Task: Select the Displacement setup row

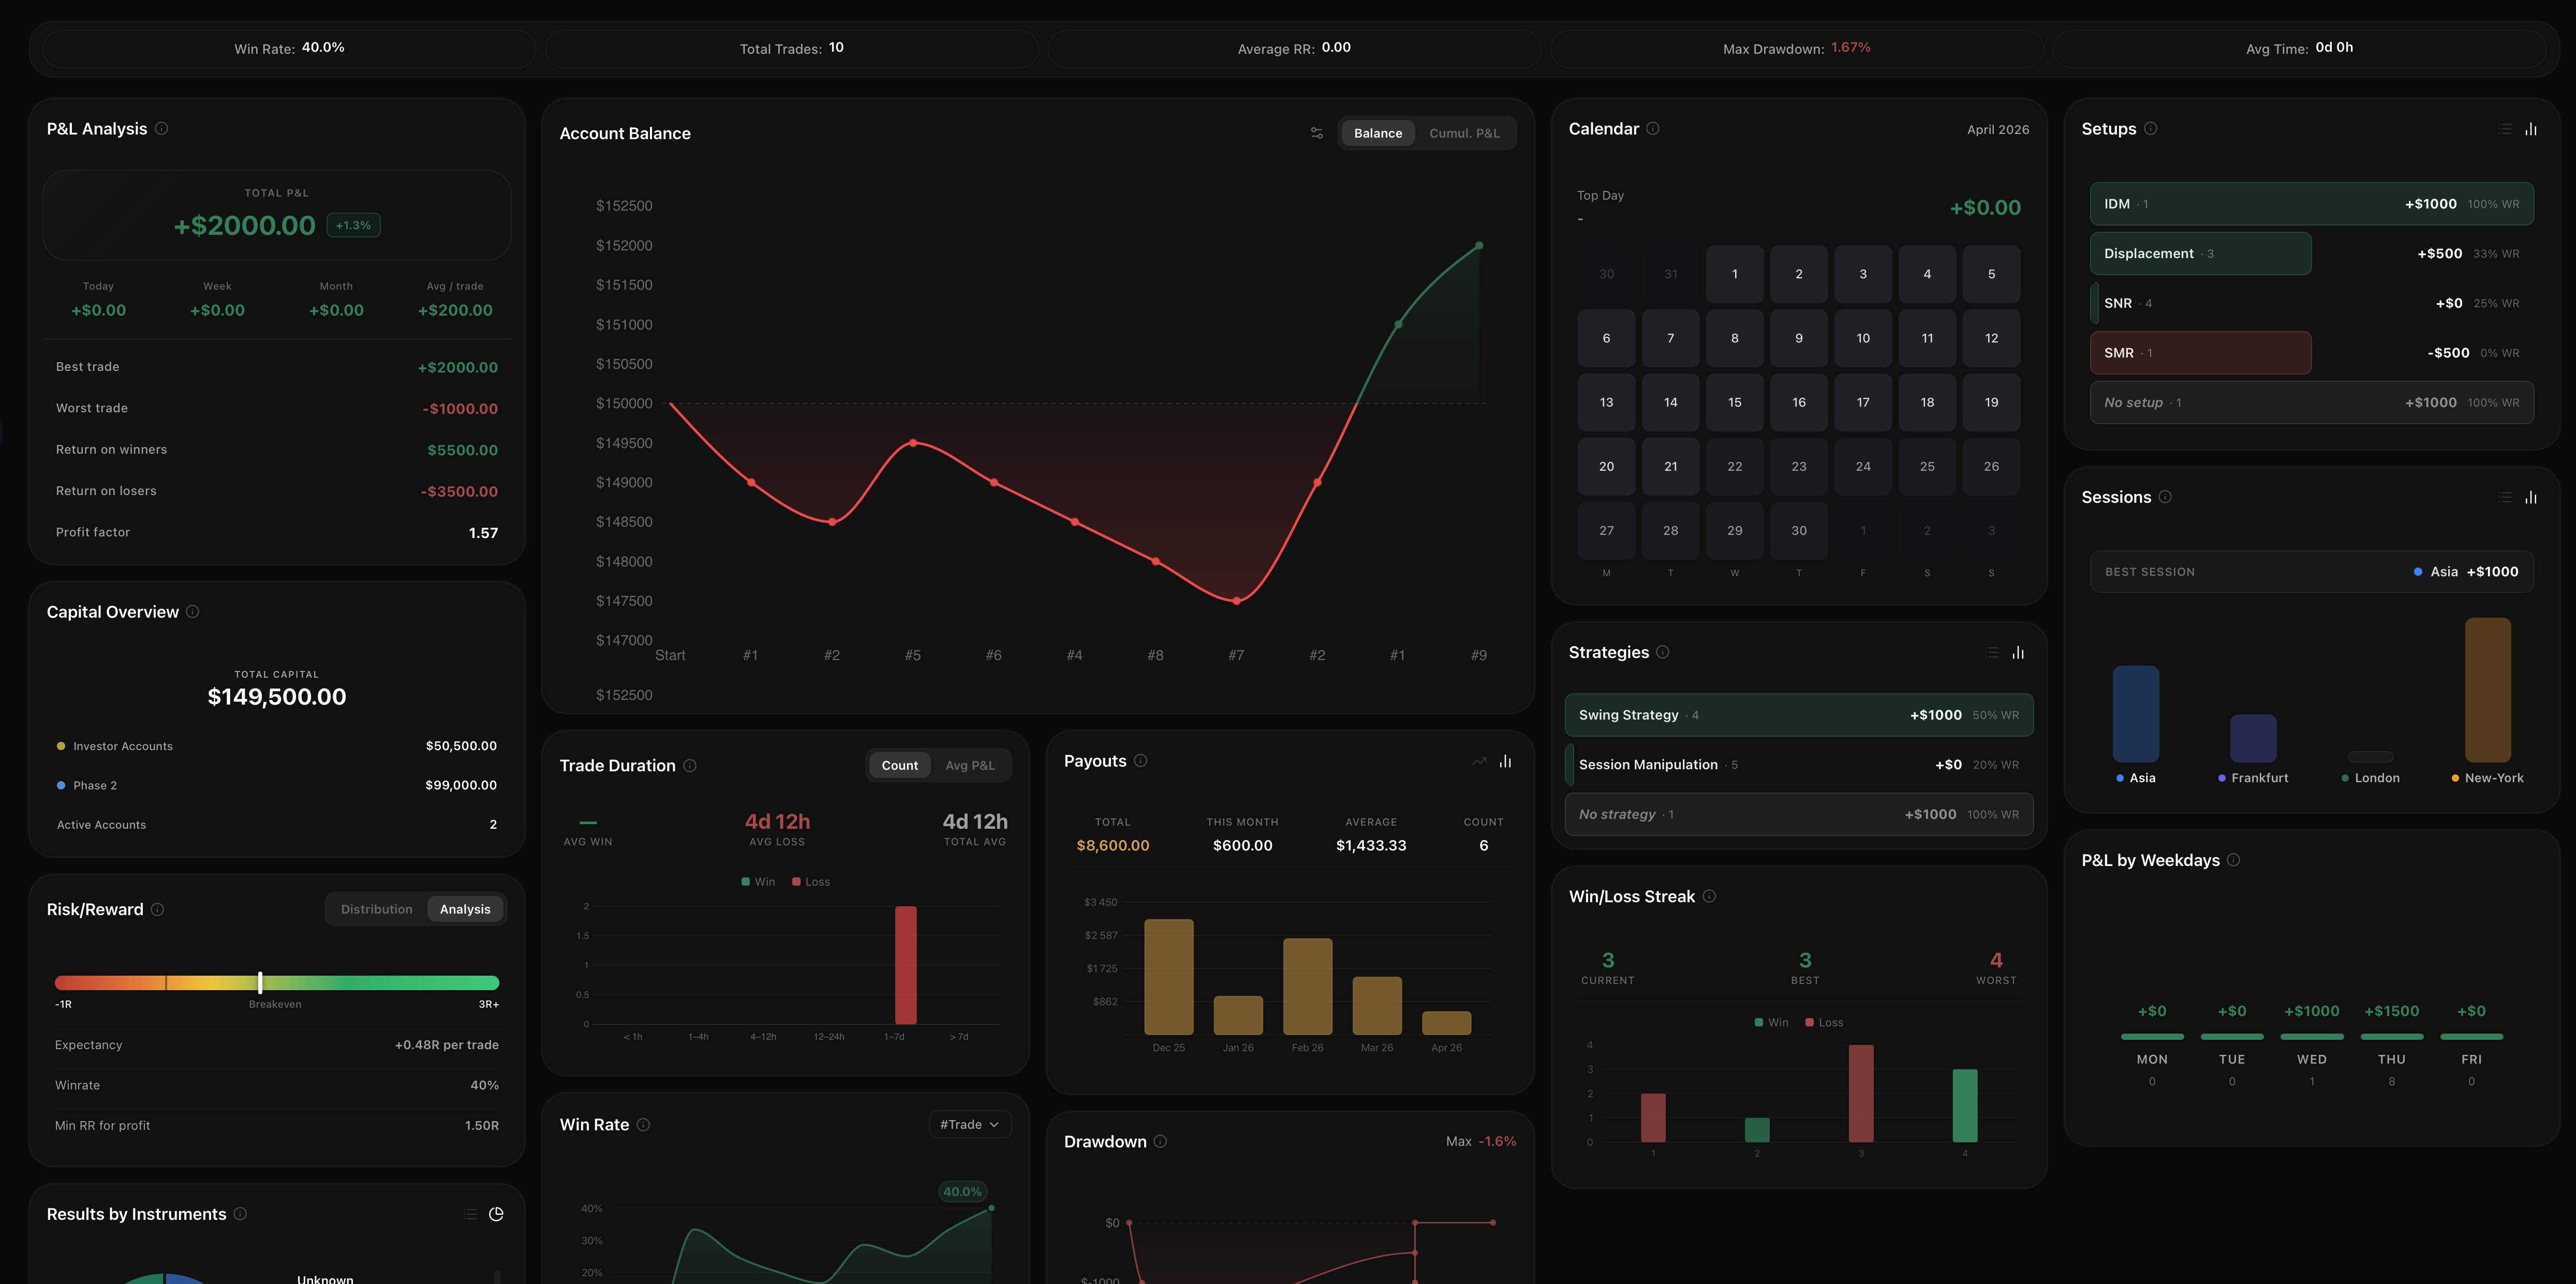Action: pyautogui.click(x=2311, y=253)
